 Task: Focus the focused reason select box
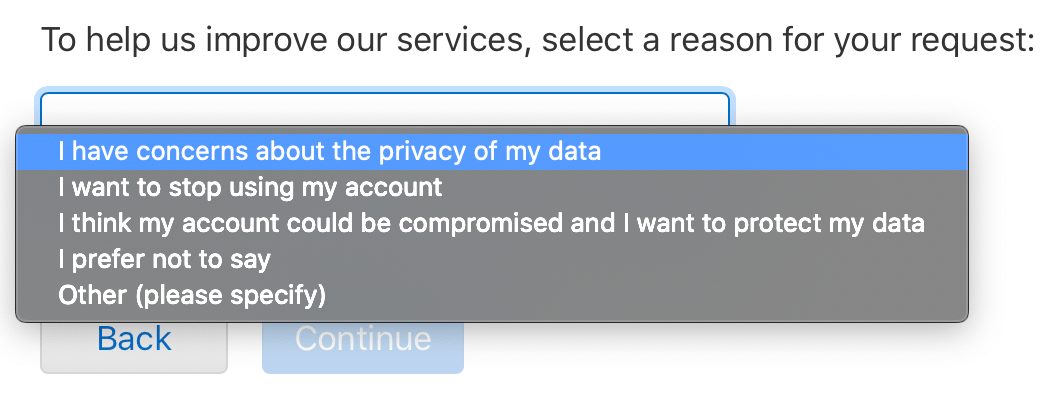pos(385,108)
